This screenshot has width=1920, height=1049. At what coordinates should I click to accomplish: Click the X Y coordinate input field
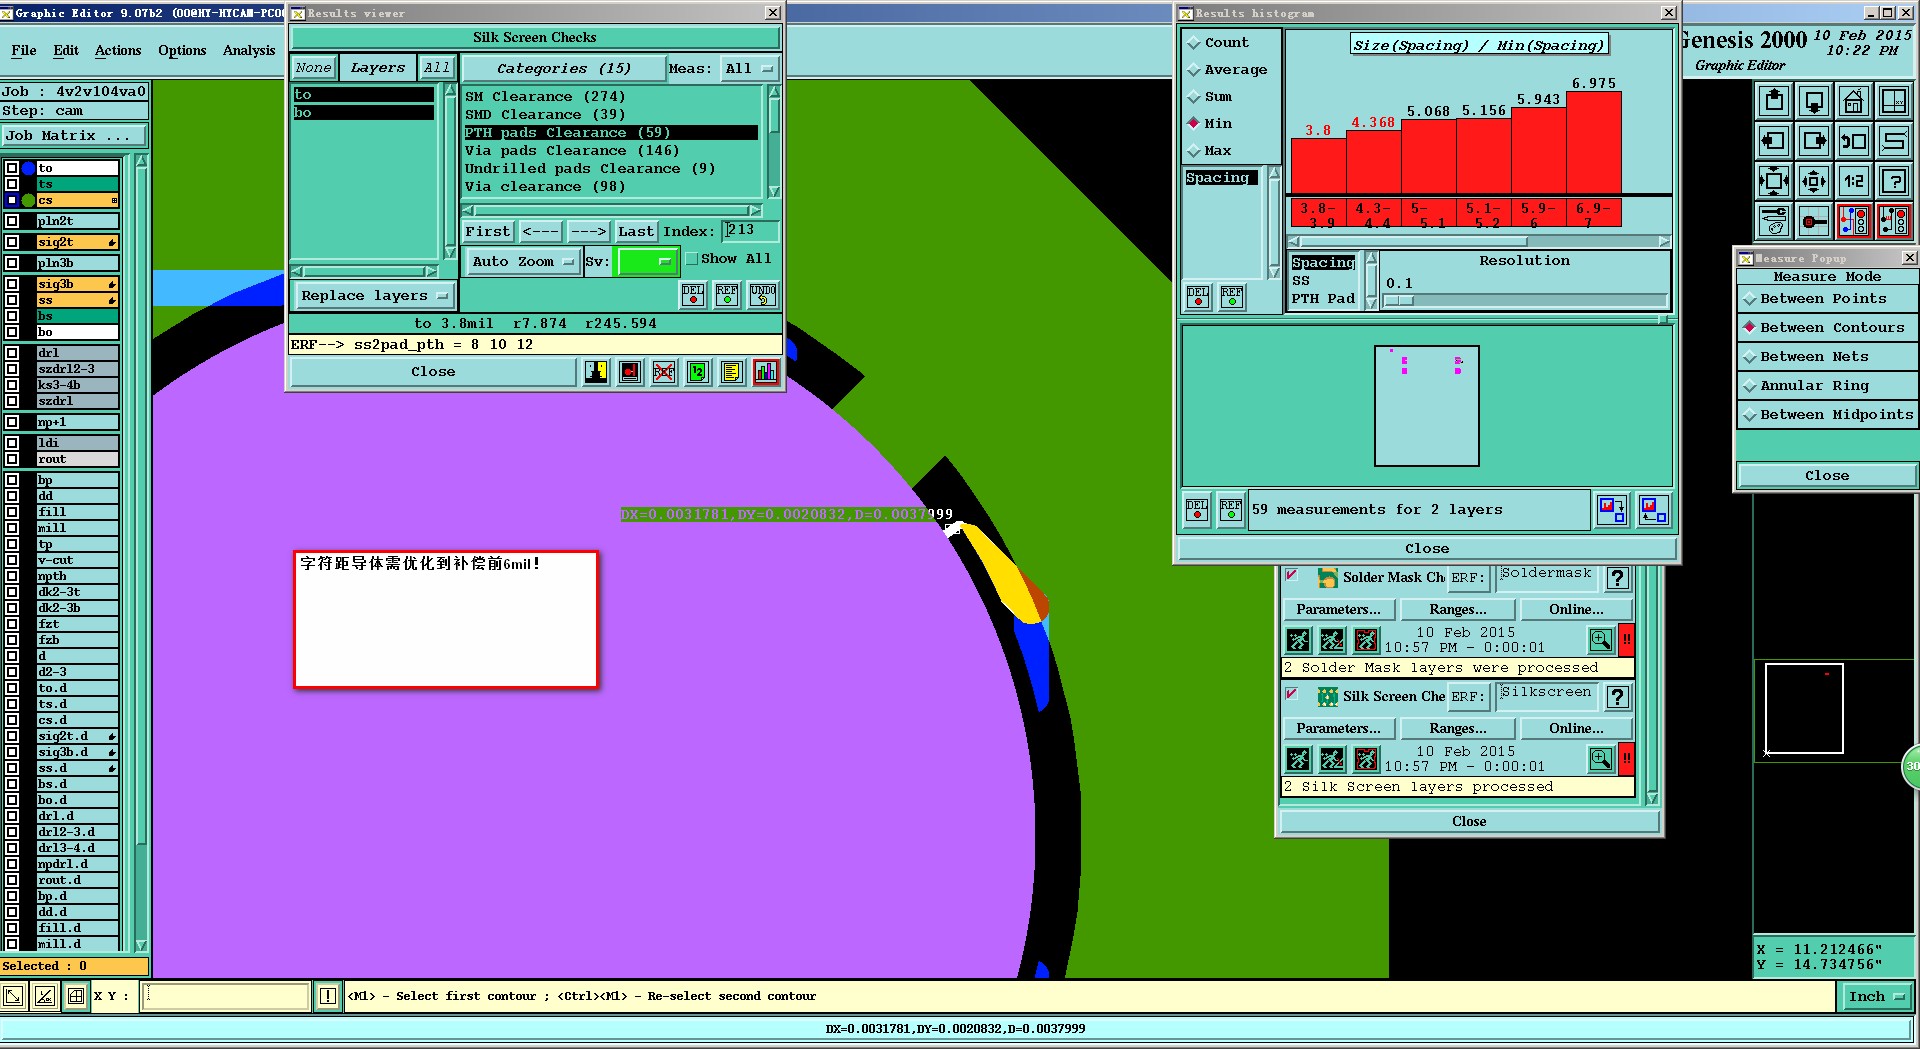(225, 996)
